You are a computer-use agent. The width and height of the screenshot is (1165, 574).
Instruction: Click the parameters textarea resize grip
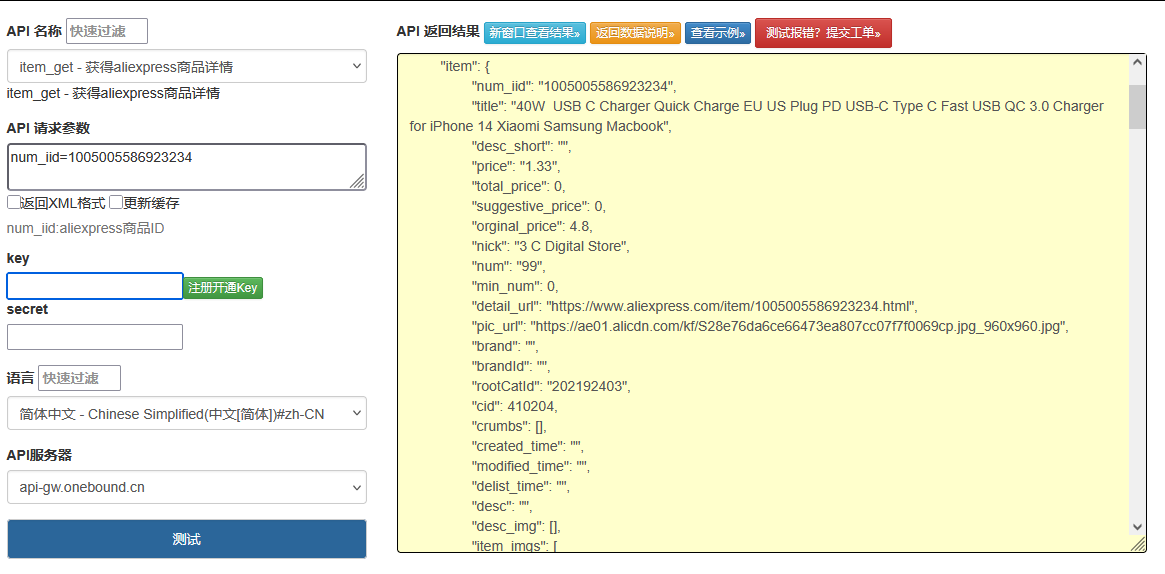click(x=357, y=181)
